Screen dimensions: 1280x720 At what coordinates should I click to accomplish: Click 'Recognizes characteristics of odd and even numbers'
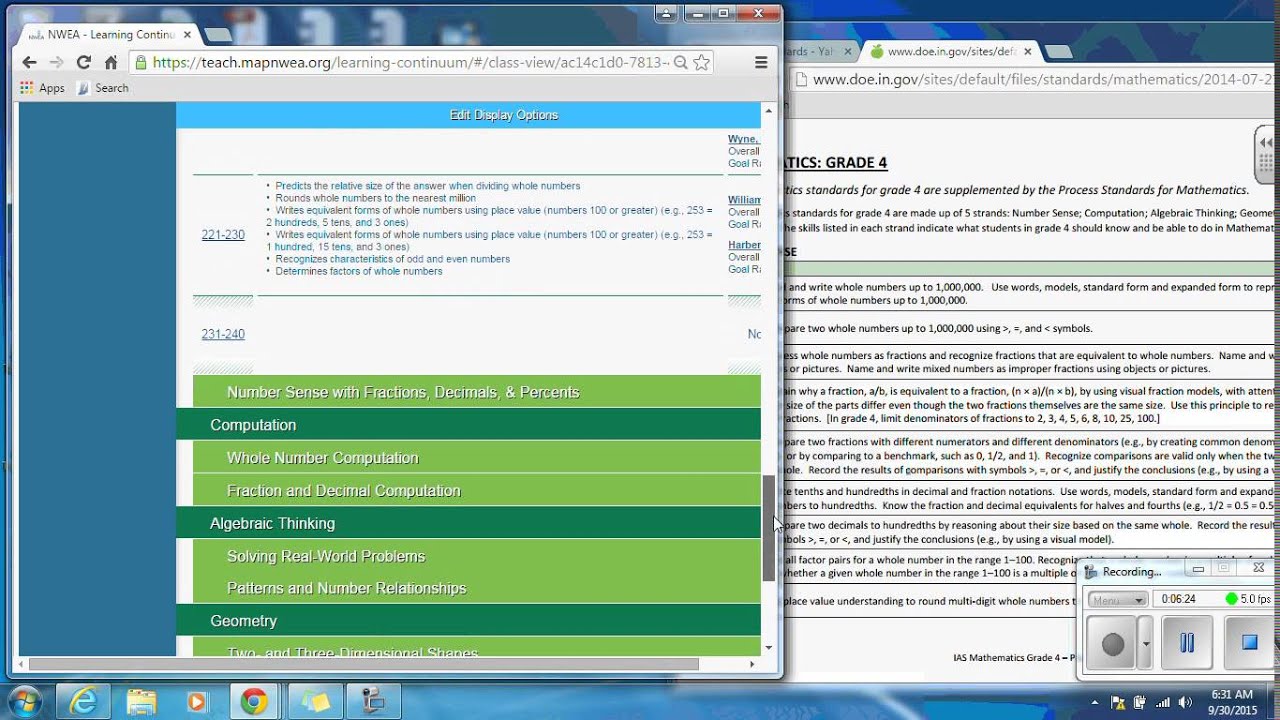click(x=393, y=259)
